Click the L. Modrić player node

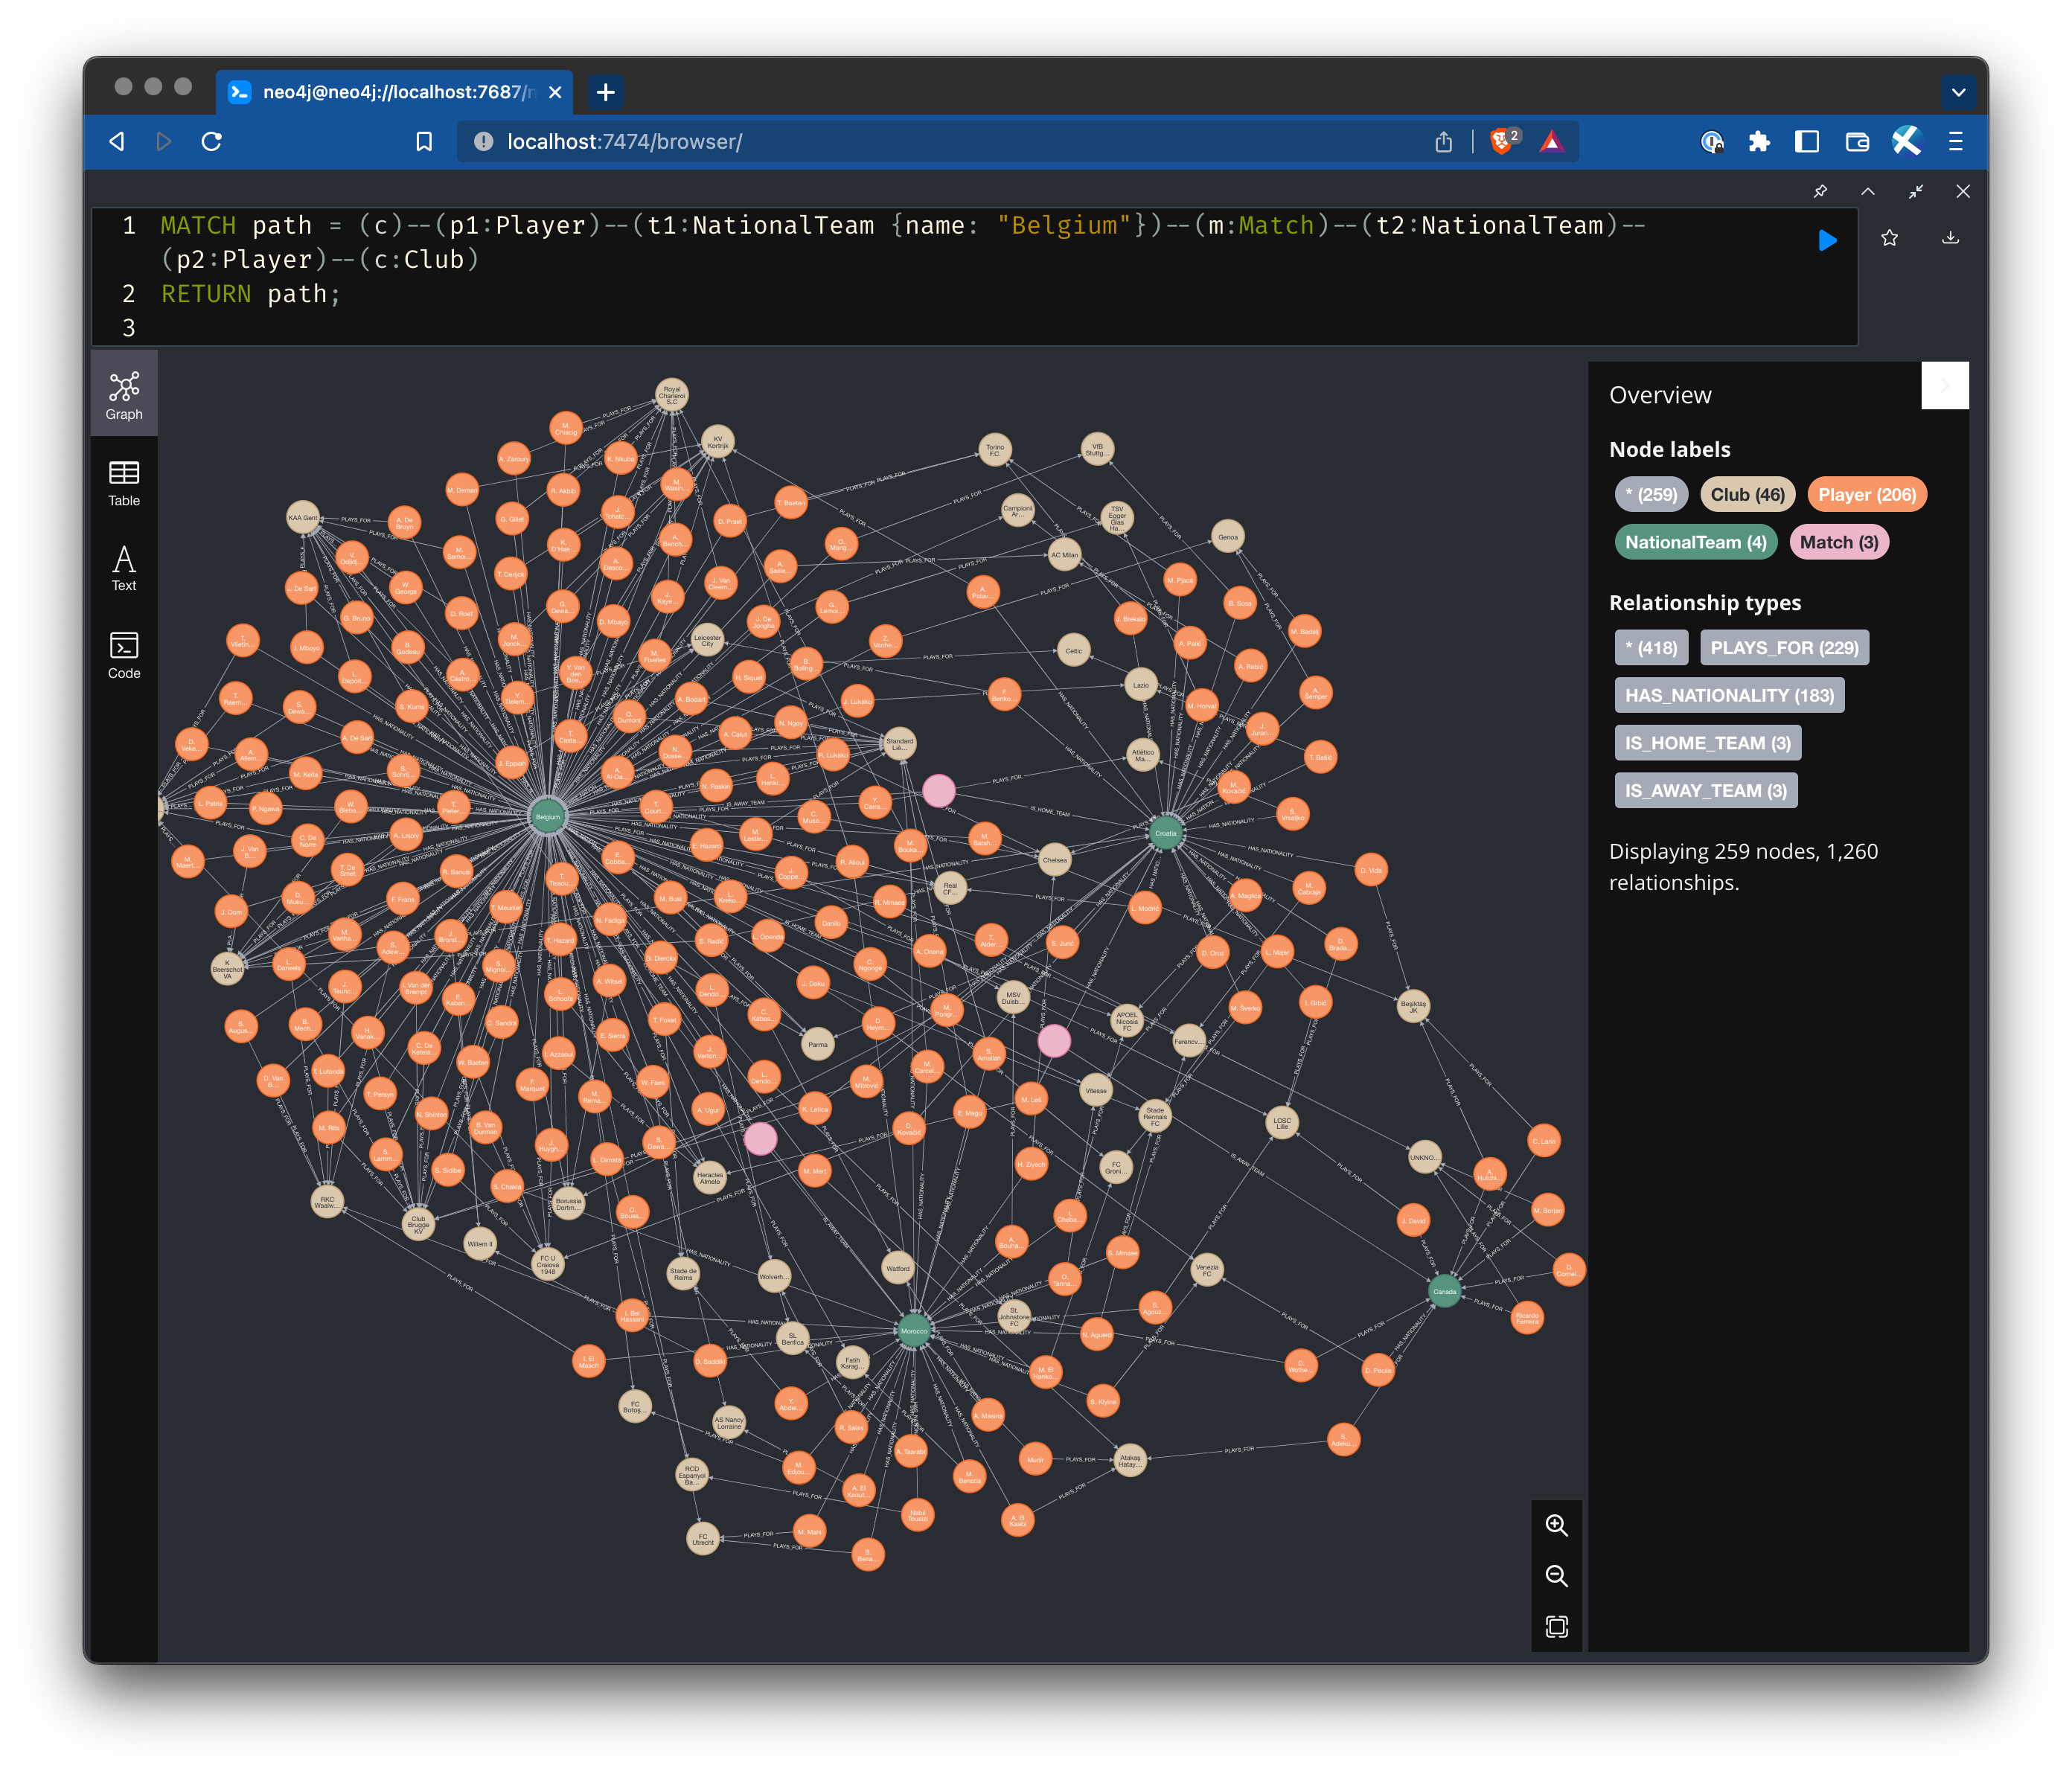(x=1145, y=909)
